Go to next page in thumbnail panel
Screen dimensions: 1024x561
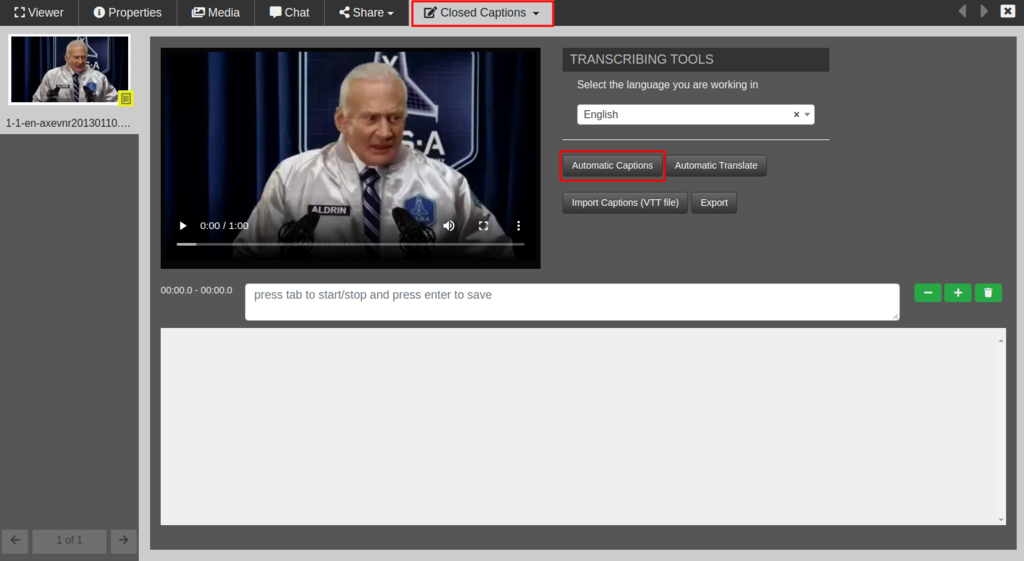[x=123, y=540]
